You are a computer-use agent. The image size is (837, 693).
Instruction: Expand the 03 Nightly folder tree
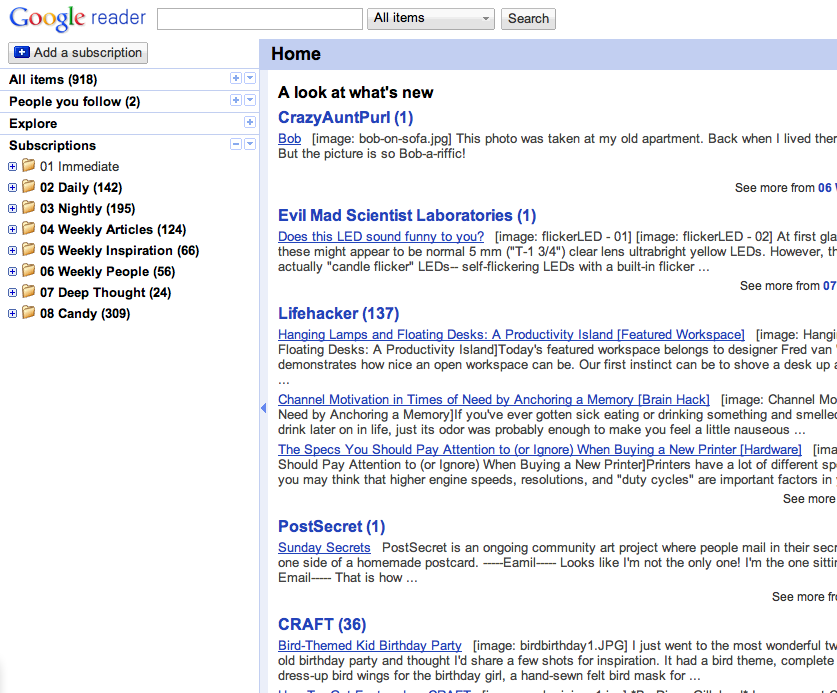[x=12, y=208]
